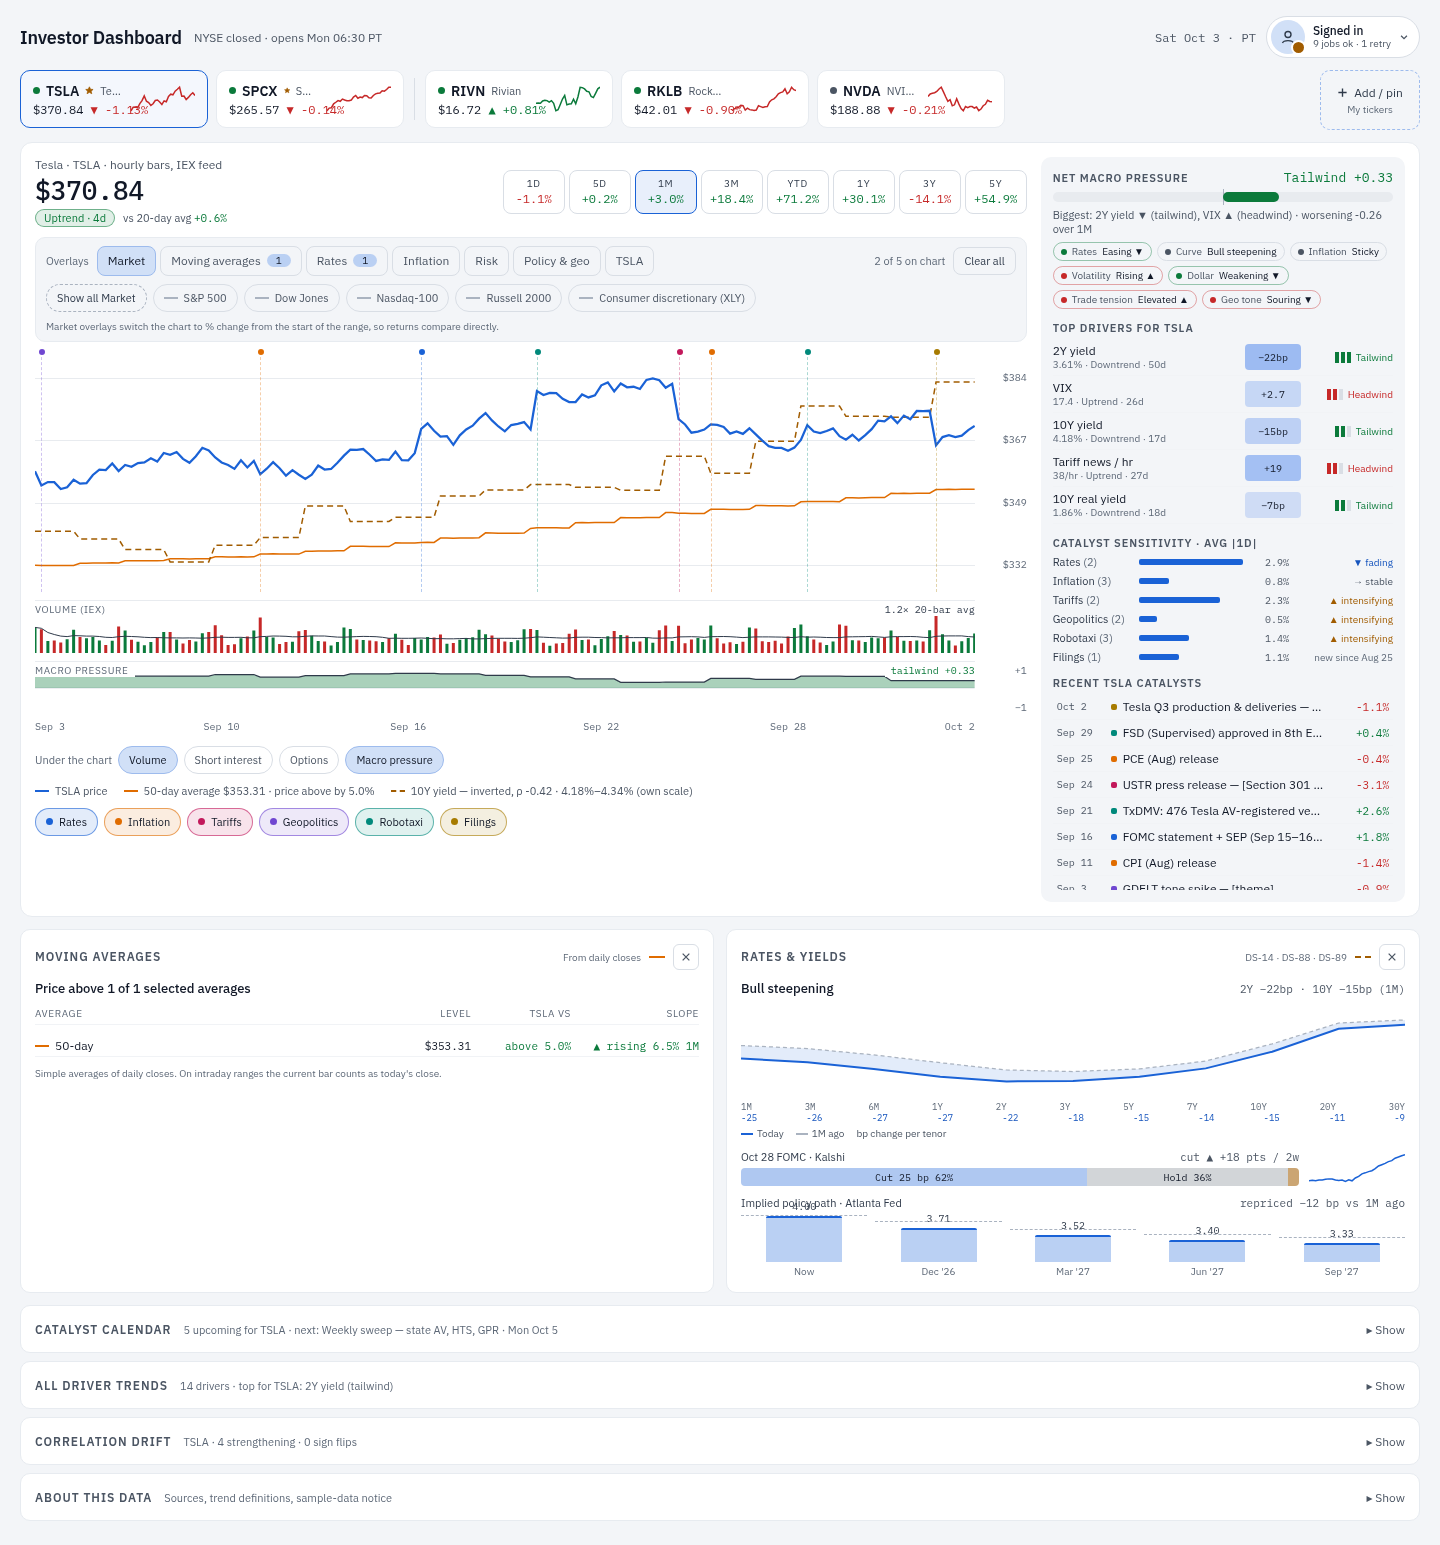The width and height of the screenshot is (1440, 1545).
Task: Show the Correlation Drift section
Action: pyautogui.click(x=1385, y=1442)
